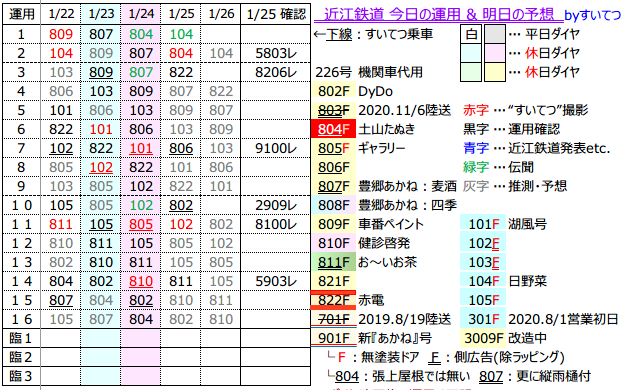Select red underlined 102 in row 8
The image size is (628, 390).
pos(101,167)
